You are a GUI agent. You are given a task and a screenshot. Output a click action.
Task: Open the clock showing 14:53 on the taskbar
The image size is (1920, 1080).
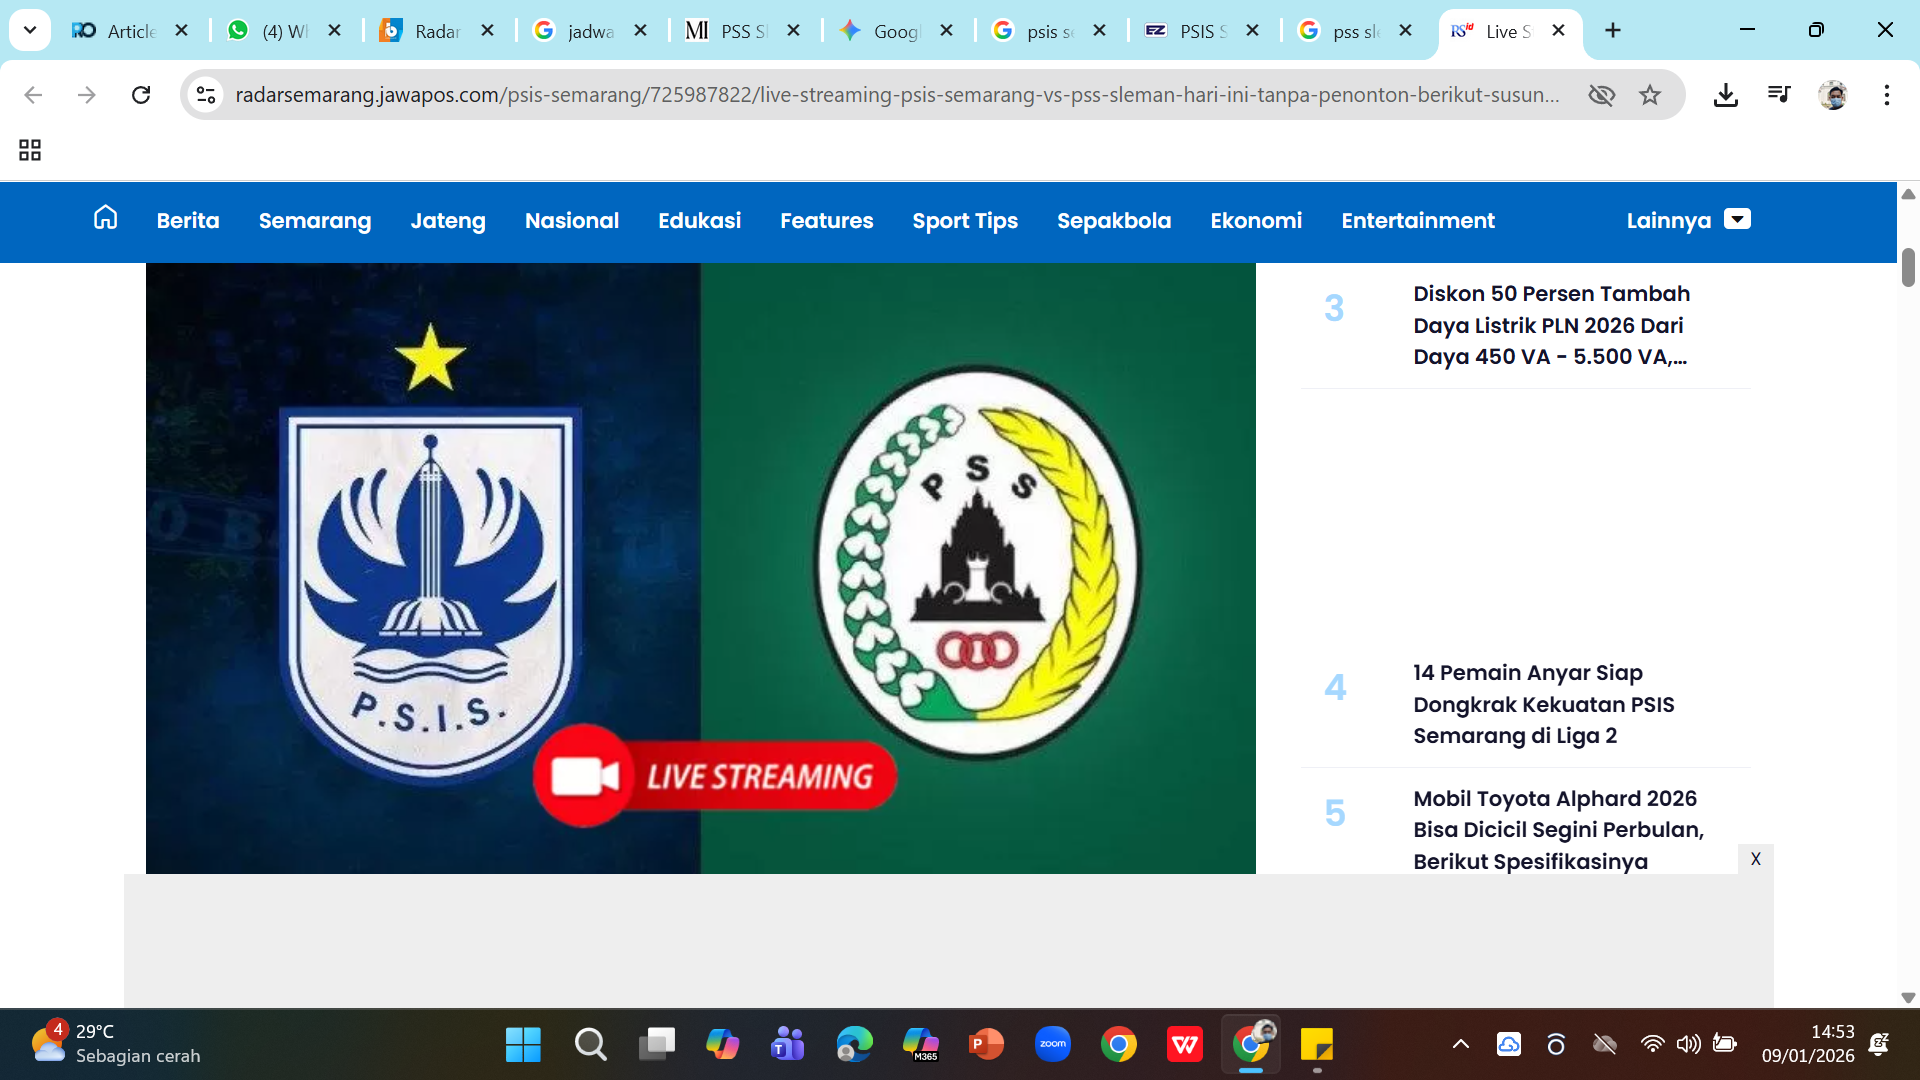pos(1808,1044)
